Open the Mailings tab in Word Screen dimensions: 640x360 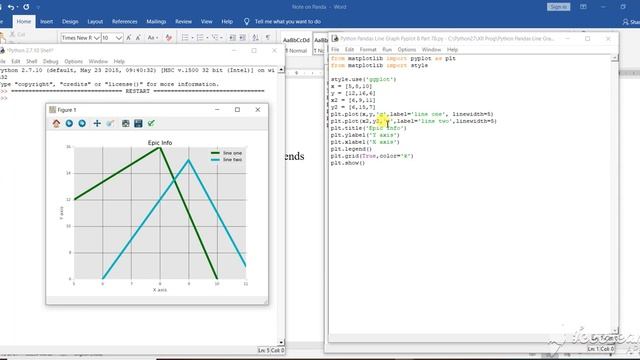pos(156,22)
